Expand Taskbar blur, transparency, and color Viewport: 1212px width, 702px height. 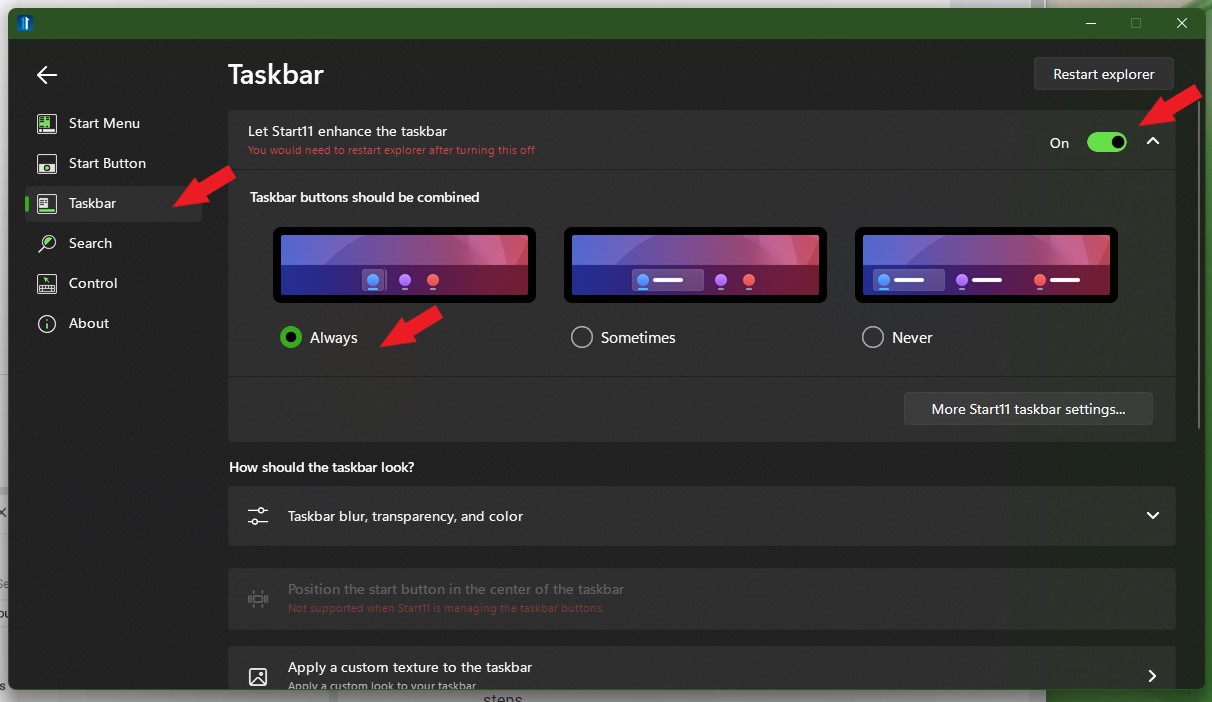pyautogui.click(x=1153, y=516)
